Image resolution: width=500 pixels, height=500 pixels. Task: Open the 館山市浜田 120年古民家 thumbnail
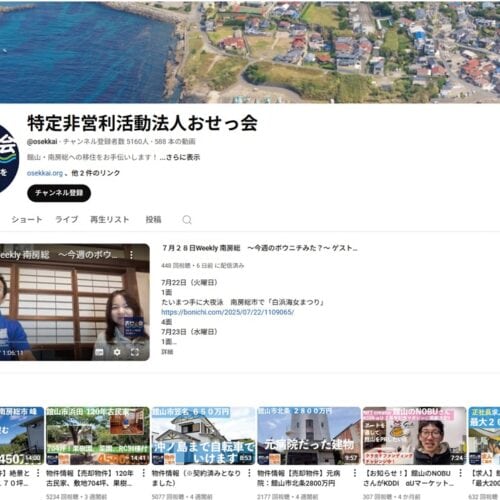(98, 436)
